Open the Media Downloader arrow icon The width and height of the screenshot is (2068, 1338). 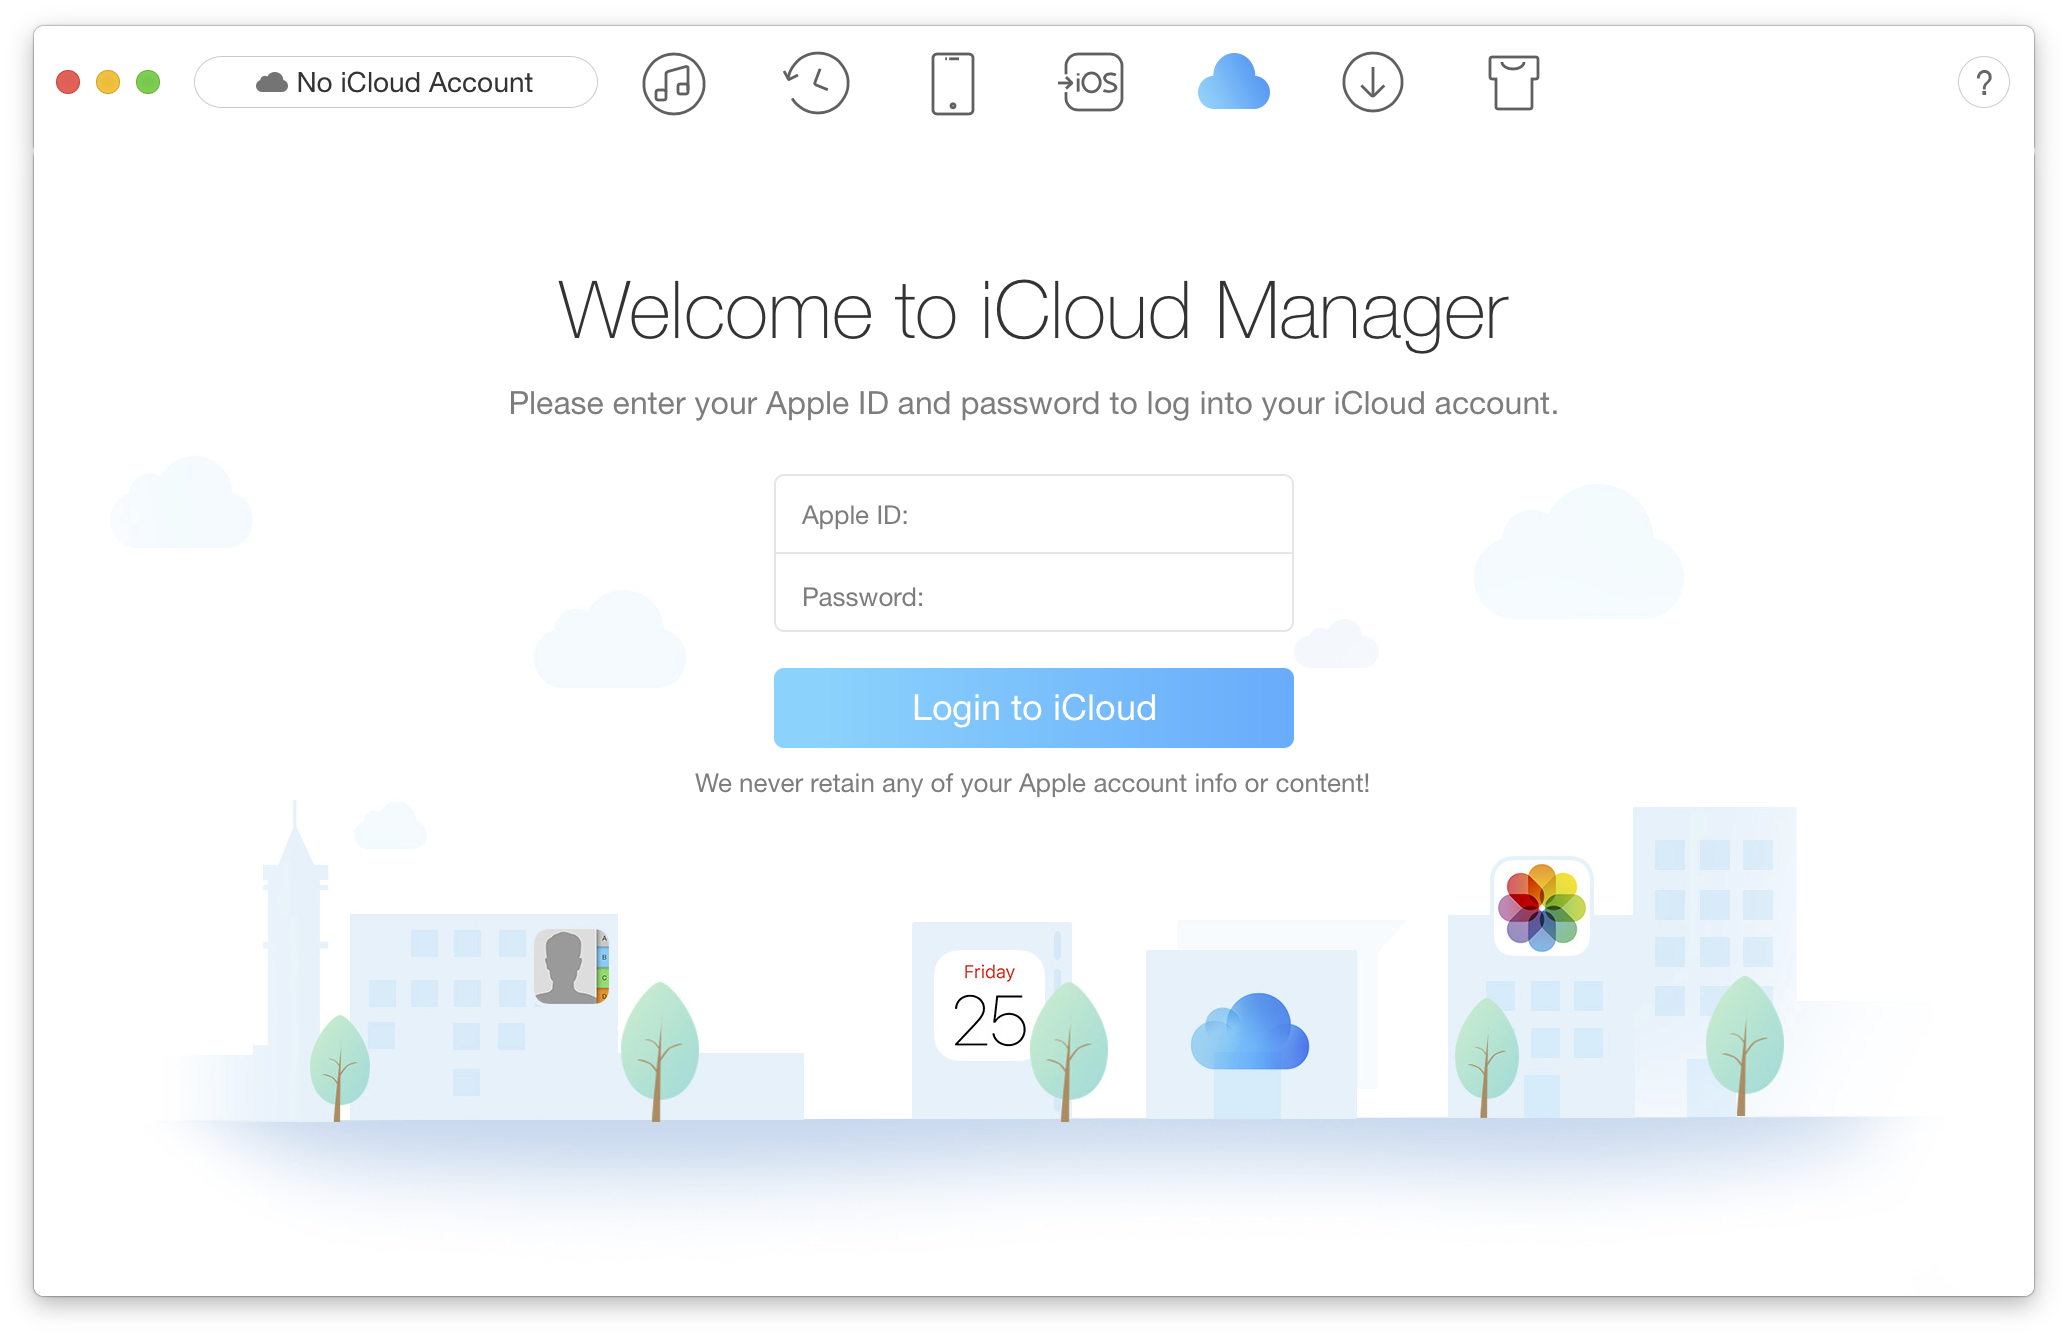click(1372, 82)
